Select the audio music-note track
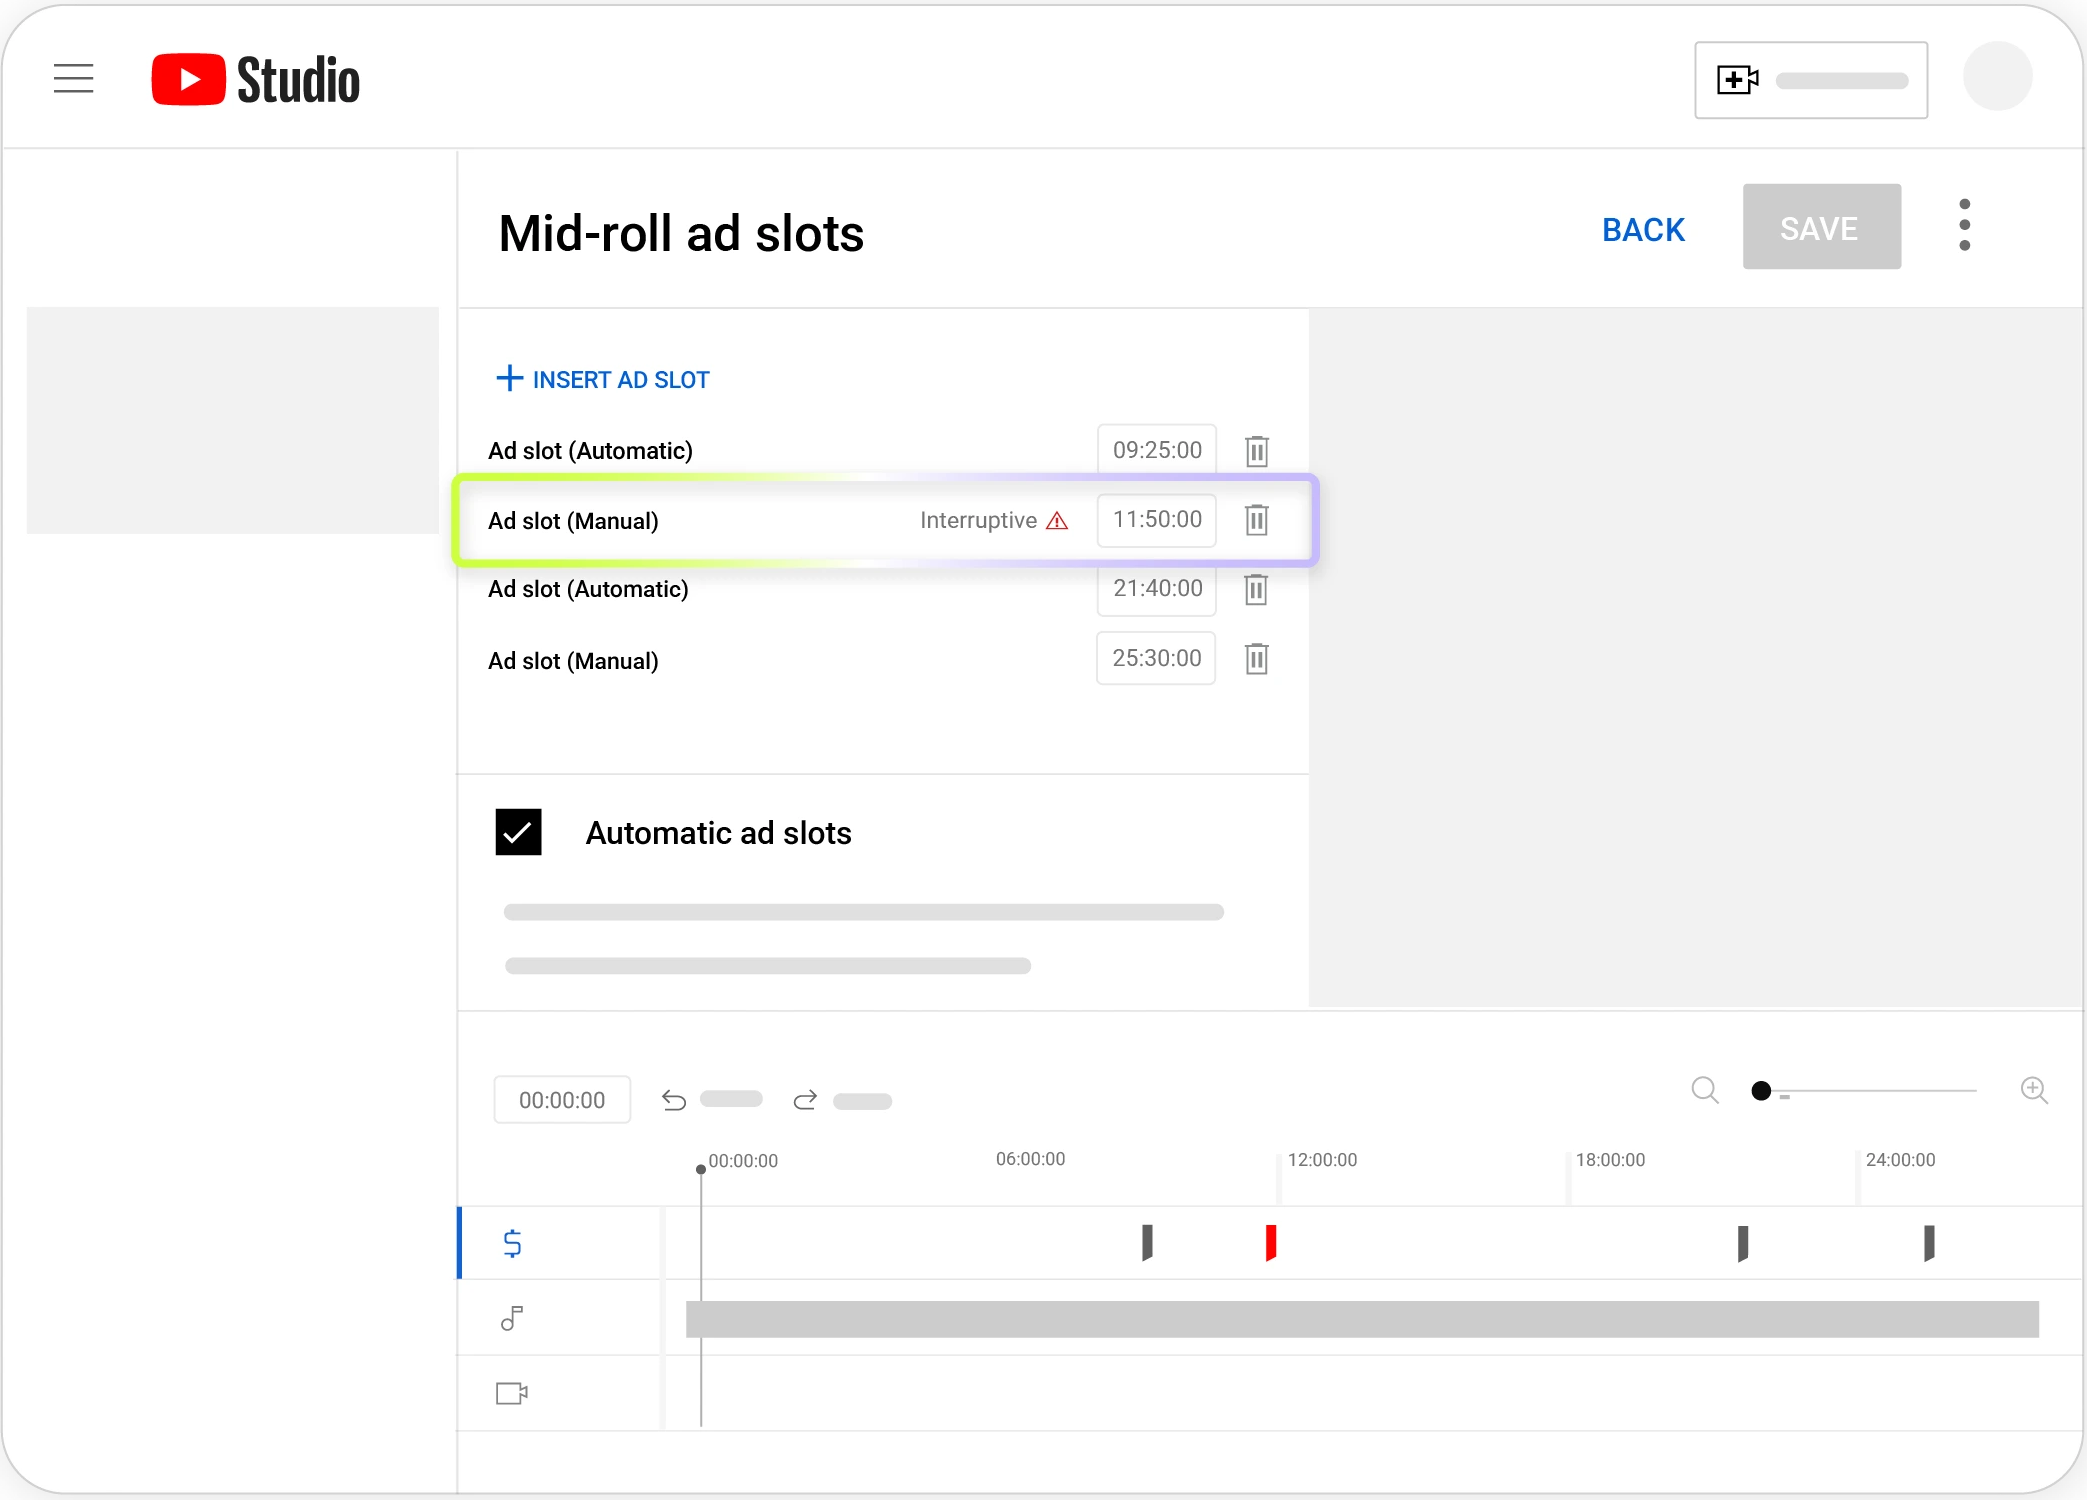Screen dimensions: 2087x1500 coord(512,1319)
